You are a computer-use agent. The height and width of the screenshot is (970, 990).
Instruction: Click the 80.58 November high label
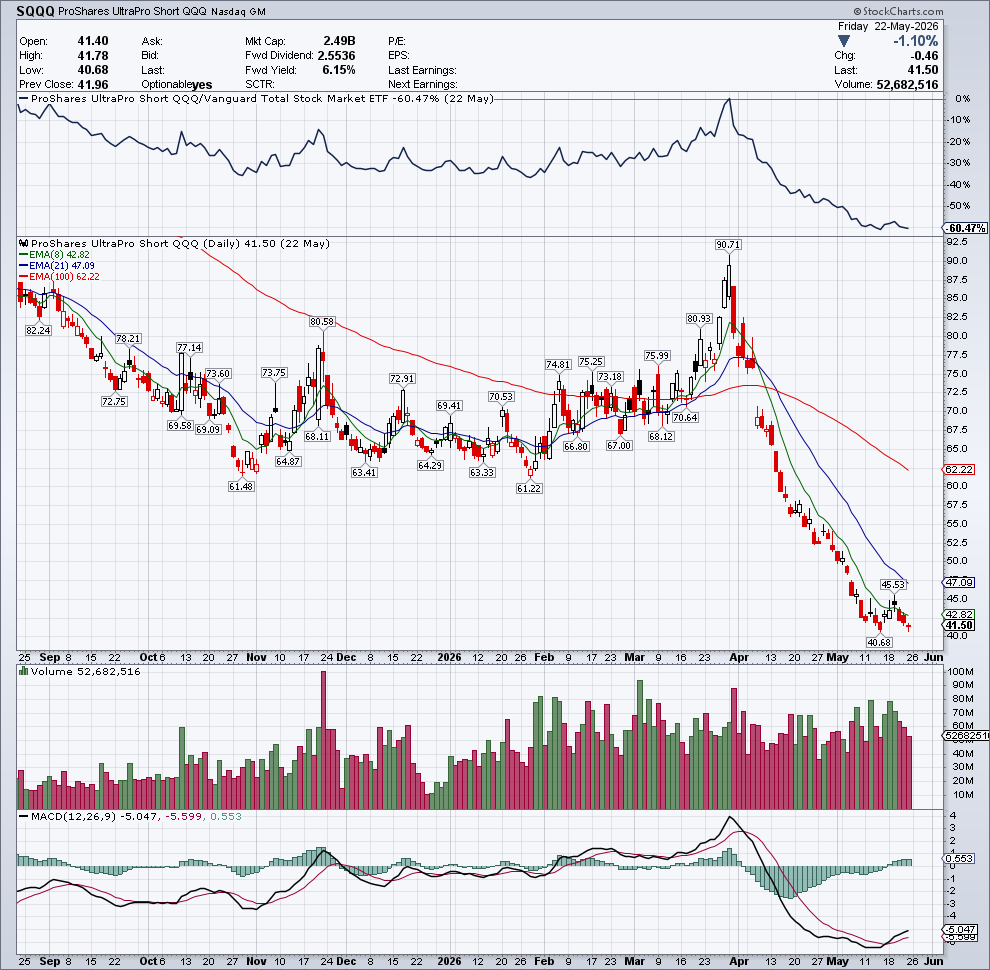[x=322, y=321]
